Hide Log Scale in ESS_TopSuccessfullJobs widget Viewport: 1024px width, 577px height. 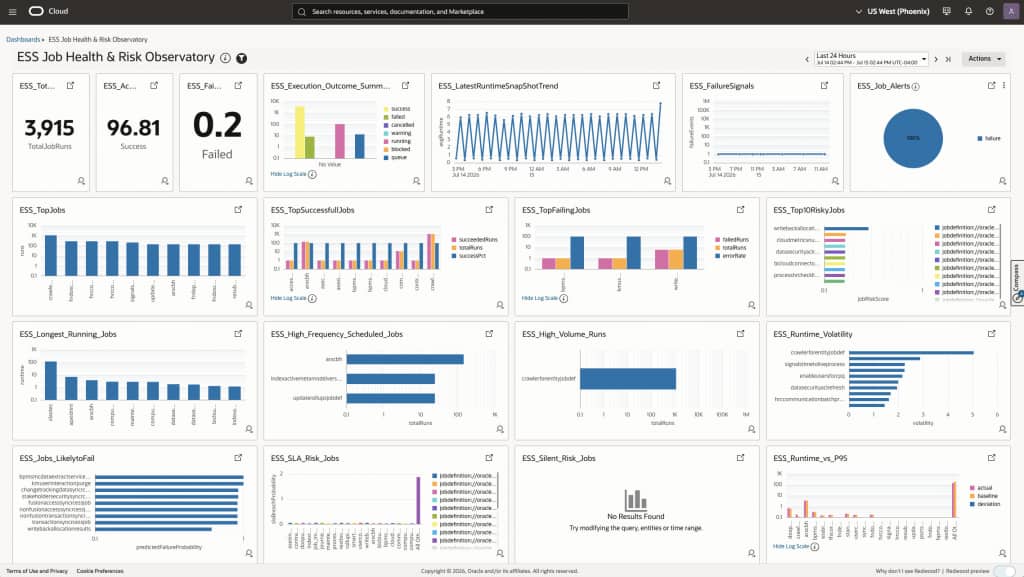(x=289, y=298)
